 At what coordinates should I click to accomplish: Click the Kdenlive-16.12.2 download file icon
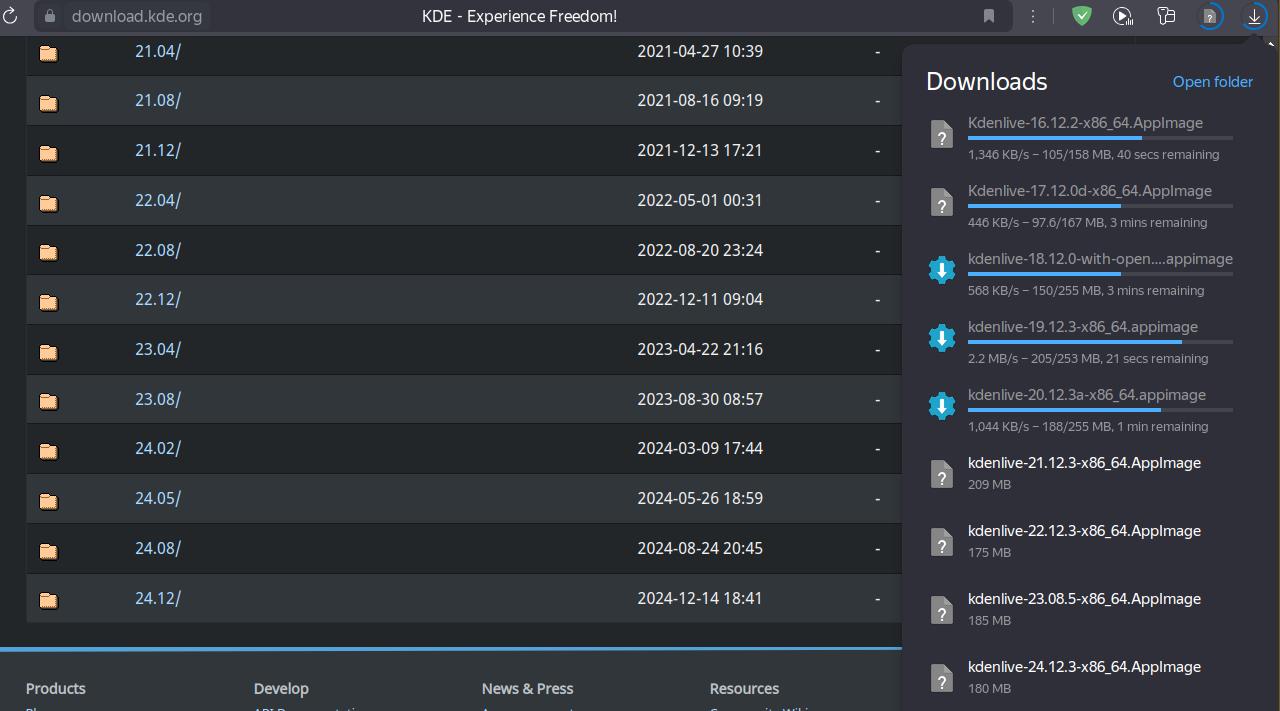point(942,134)
